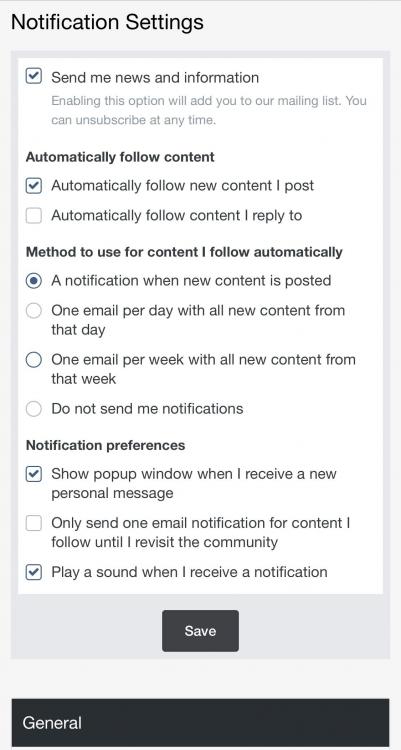Uncheck Automatically follow new content I post
Screen dimensions: 401x750
[33, 186]
